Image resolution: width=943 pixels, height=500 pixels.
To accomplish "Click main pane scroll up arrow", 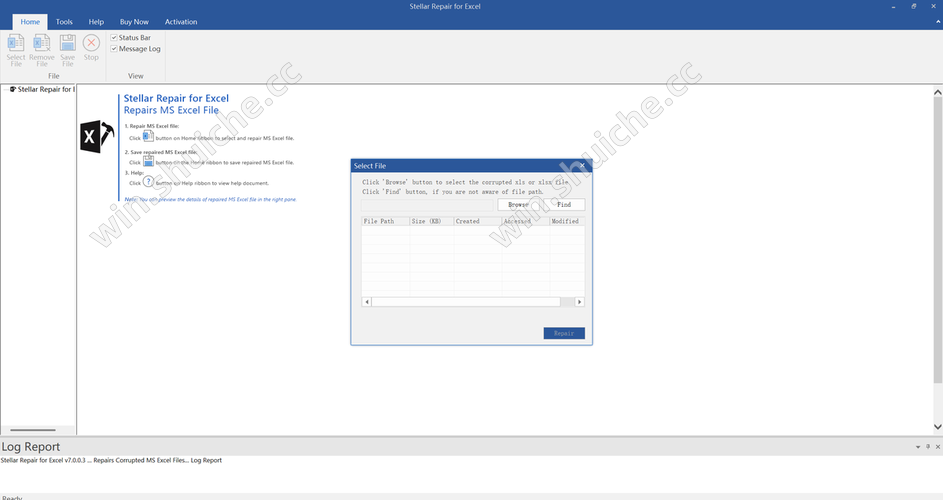I will (938, 93).
